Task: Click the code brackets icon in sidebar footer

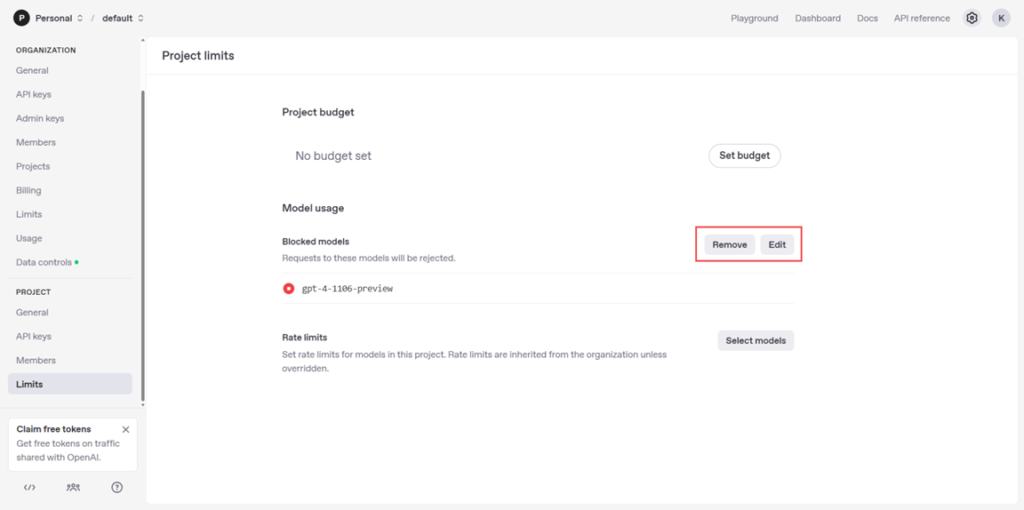Action: point(30,488)
